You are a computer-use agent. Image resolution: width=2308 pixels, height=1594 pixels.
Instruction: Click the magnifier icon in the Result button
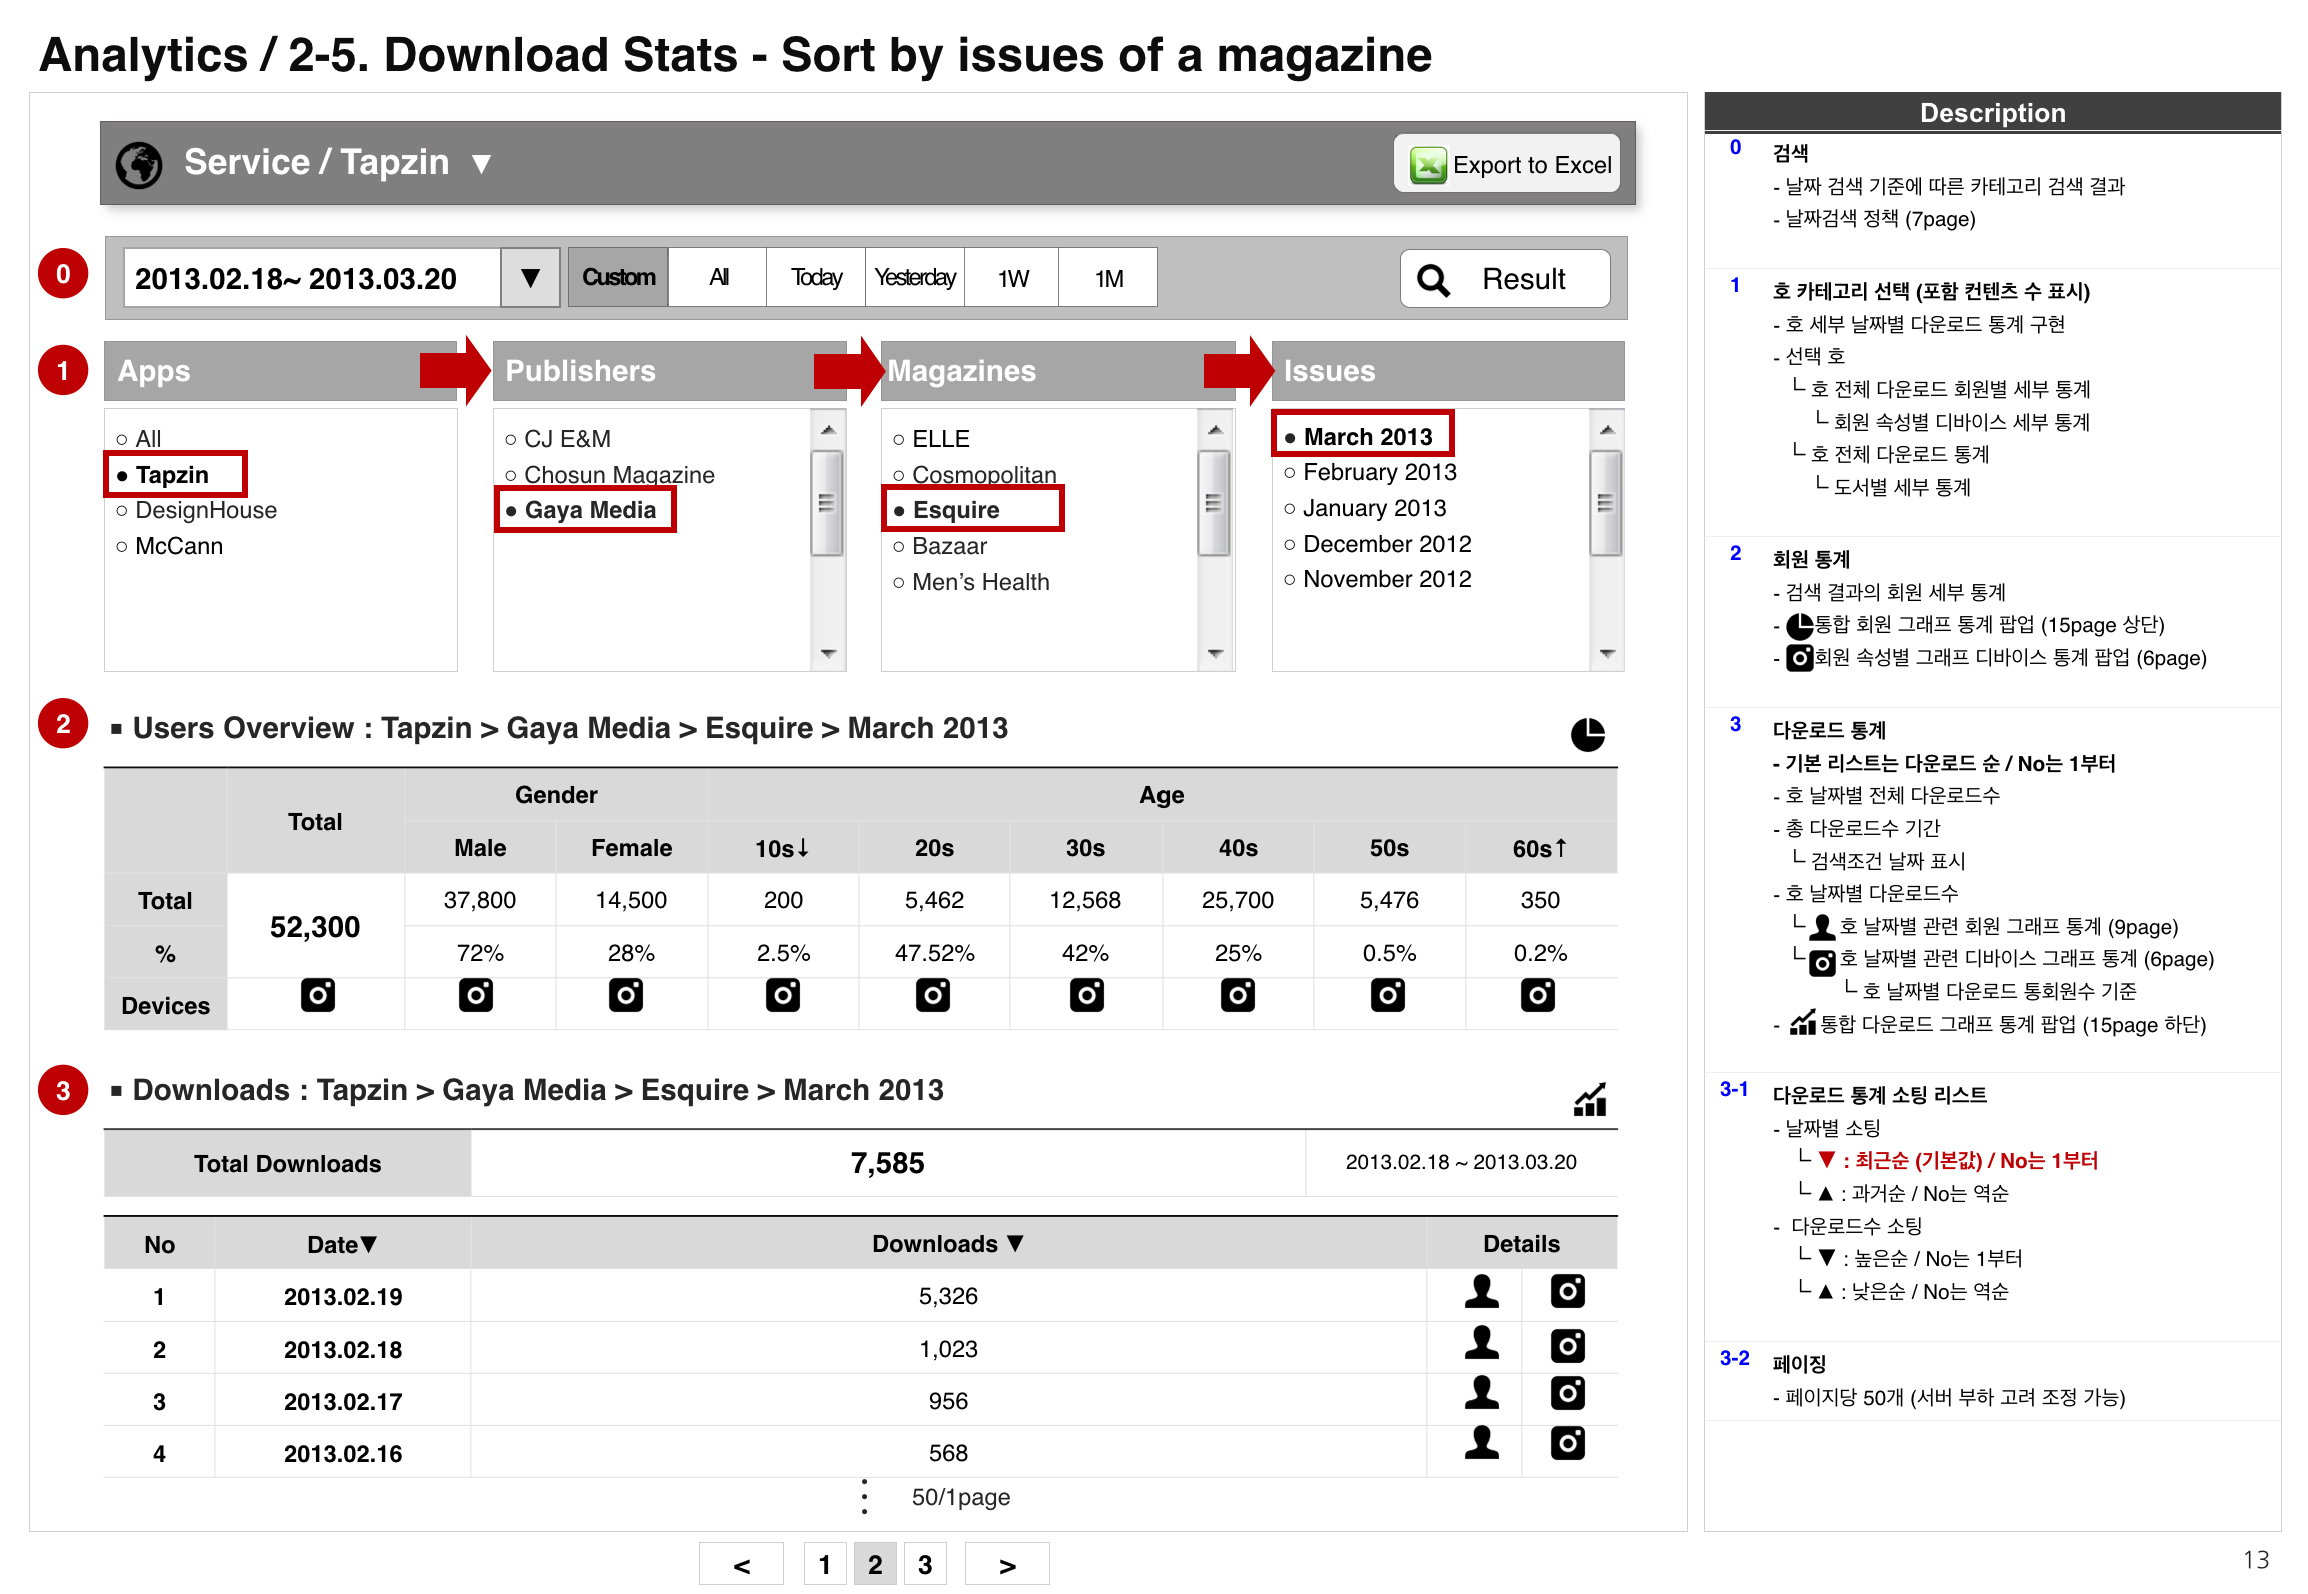[x=1433, y=280]
